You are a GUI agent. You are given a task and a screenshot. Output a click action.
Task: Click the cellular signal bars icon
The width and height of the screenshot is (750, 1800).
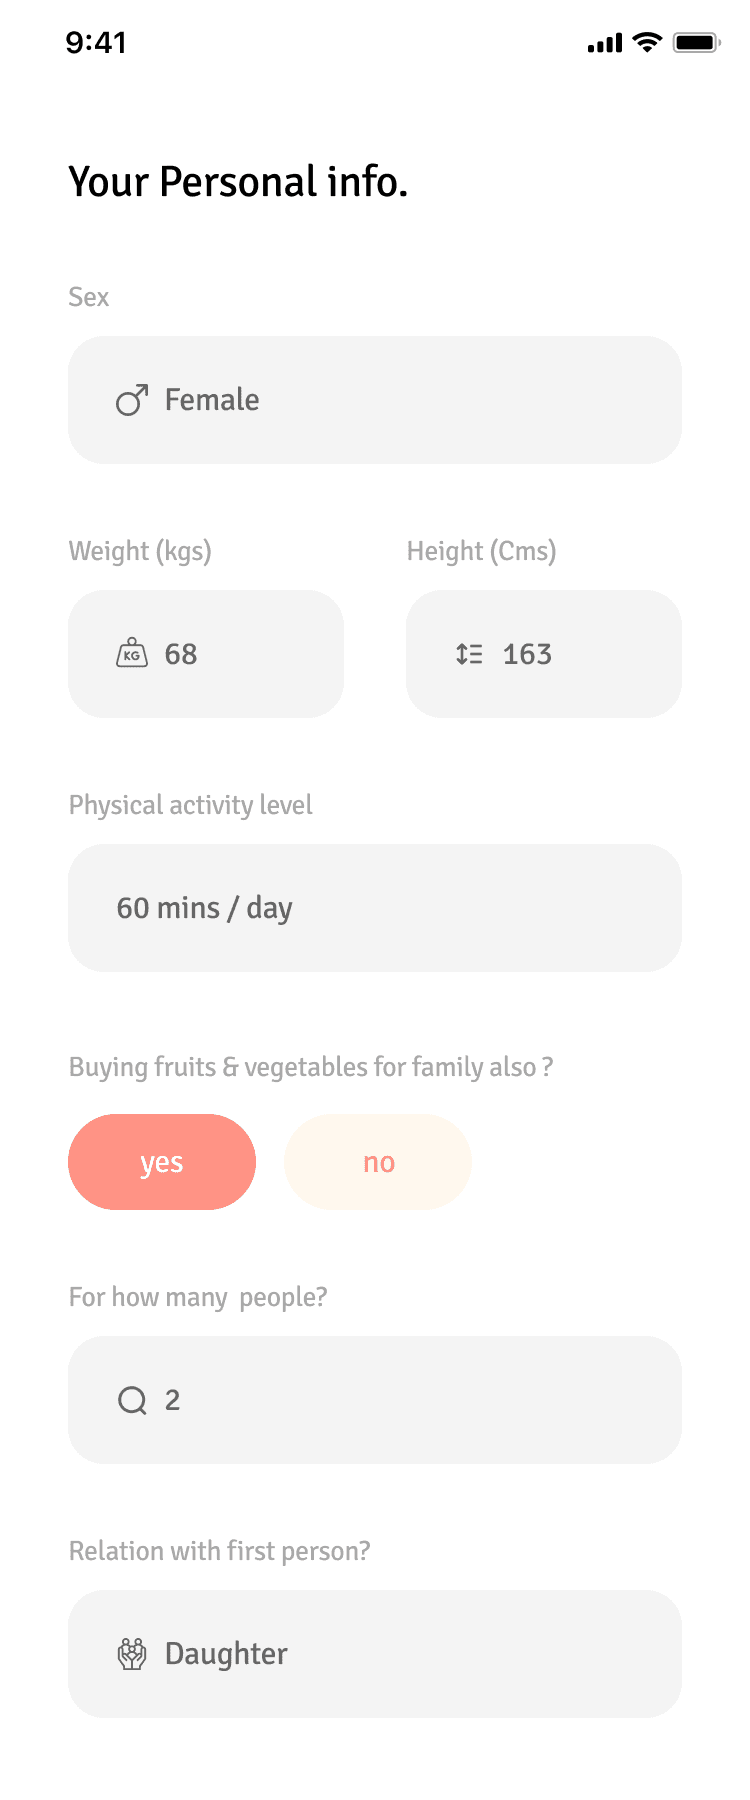(605, 43)
